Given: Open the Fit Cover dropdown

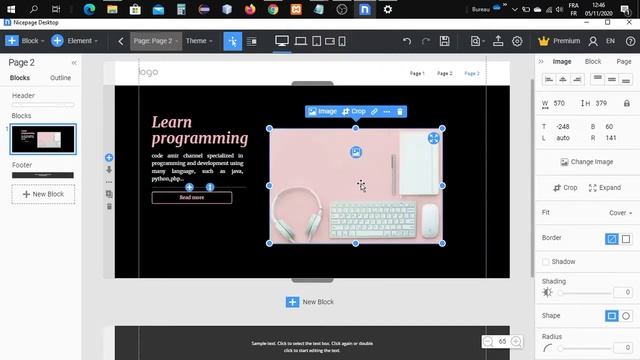Looking at the screenshot, I should point(620,213).
